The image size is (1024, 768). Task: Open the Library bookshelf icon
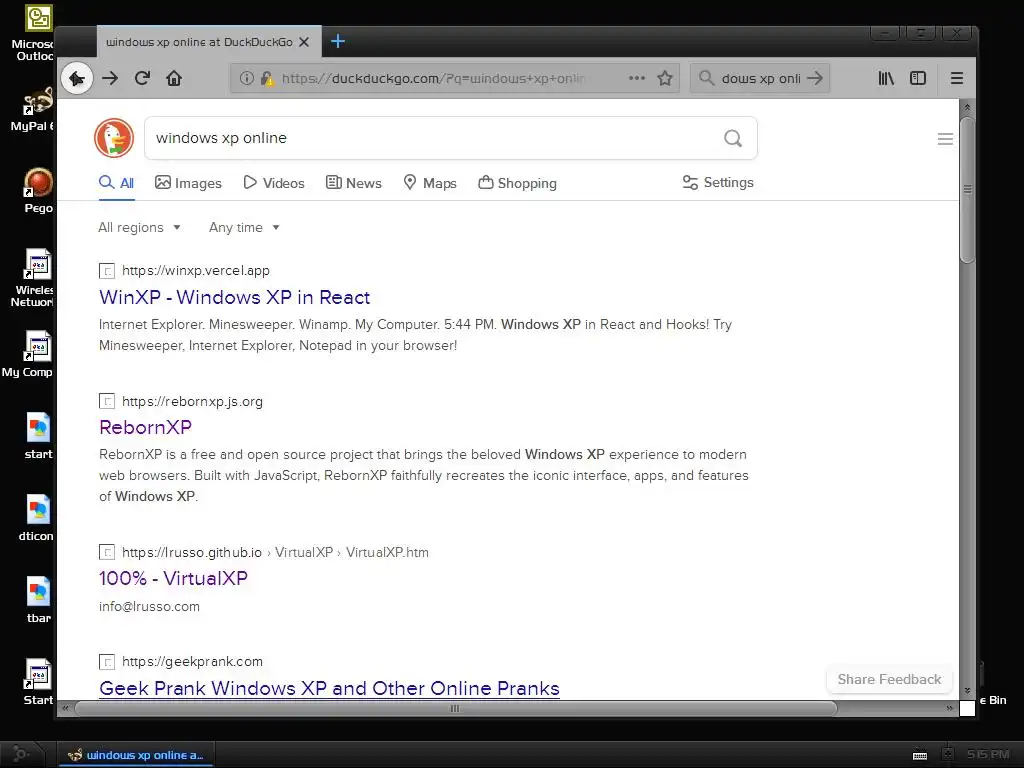coord(886,78)
